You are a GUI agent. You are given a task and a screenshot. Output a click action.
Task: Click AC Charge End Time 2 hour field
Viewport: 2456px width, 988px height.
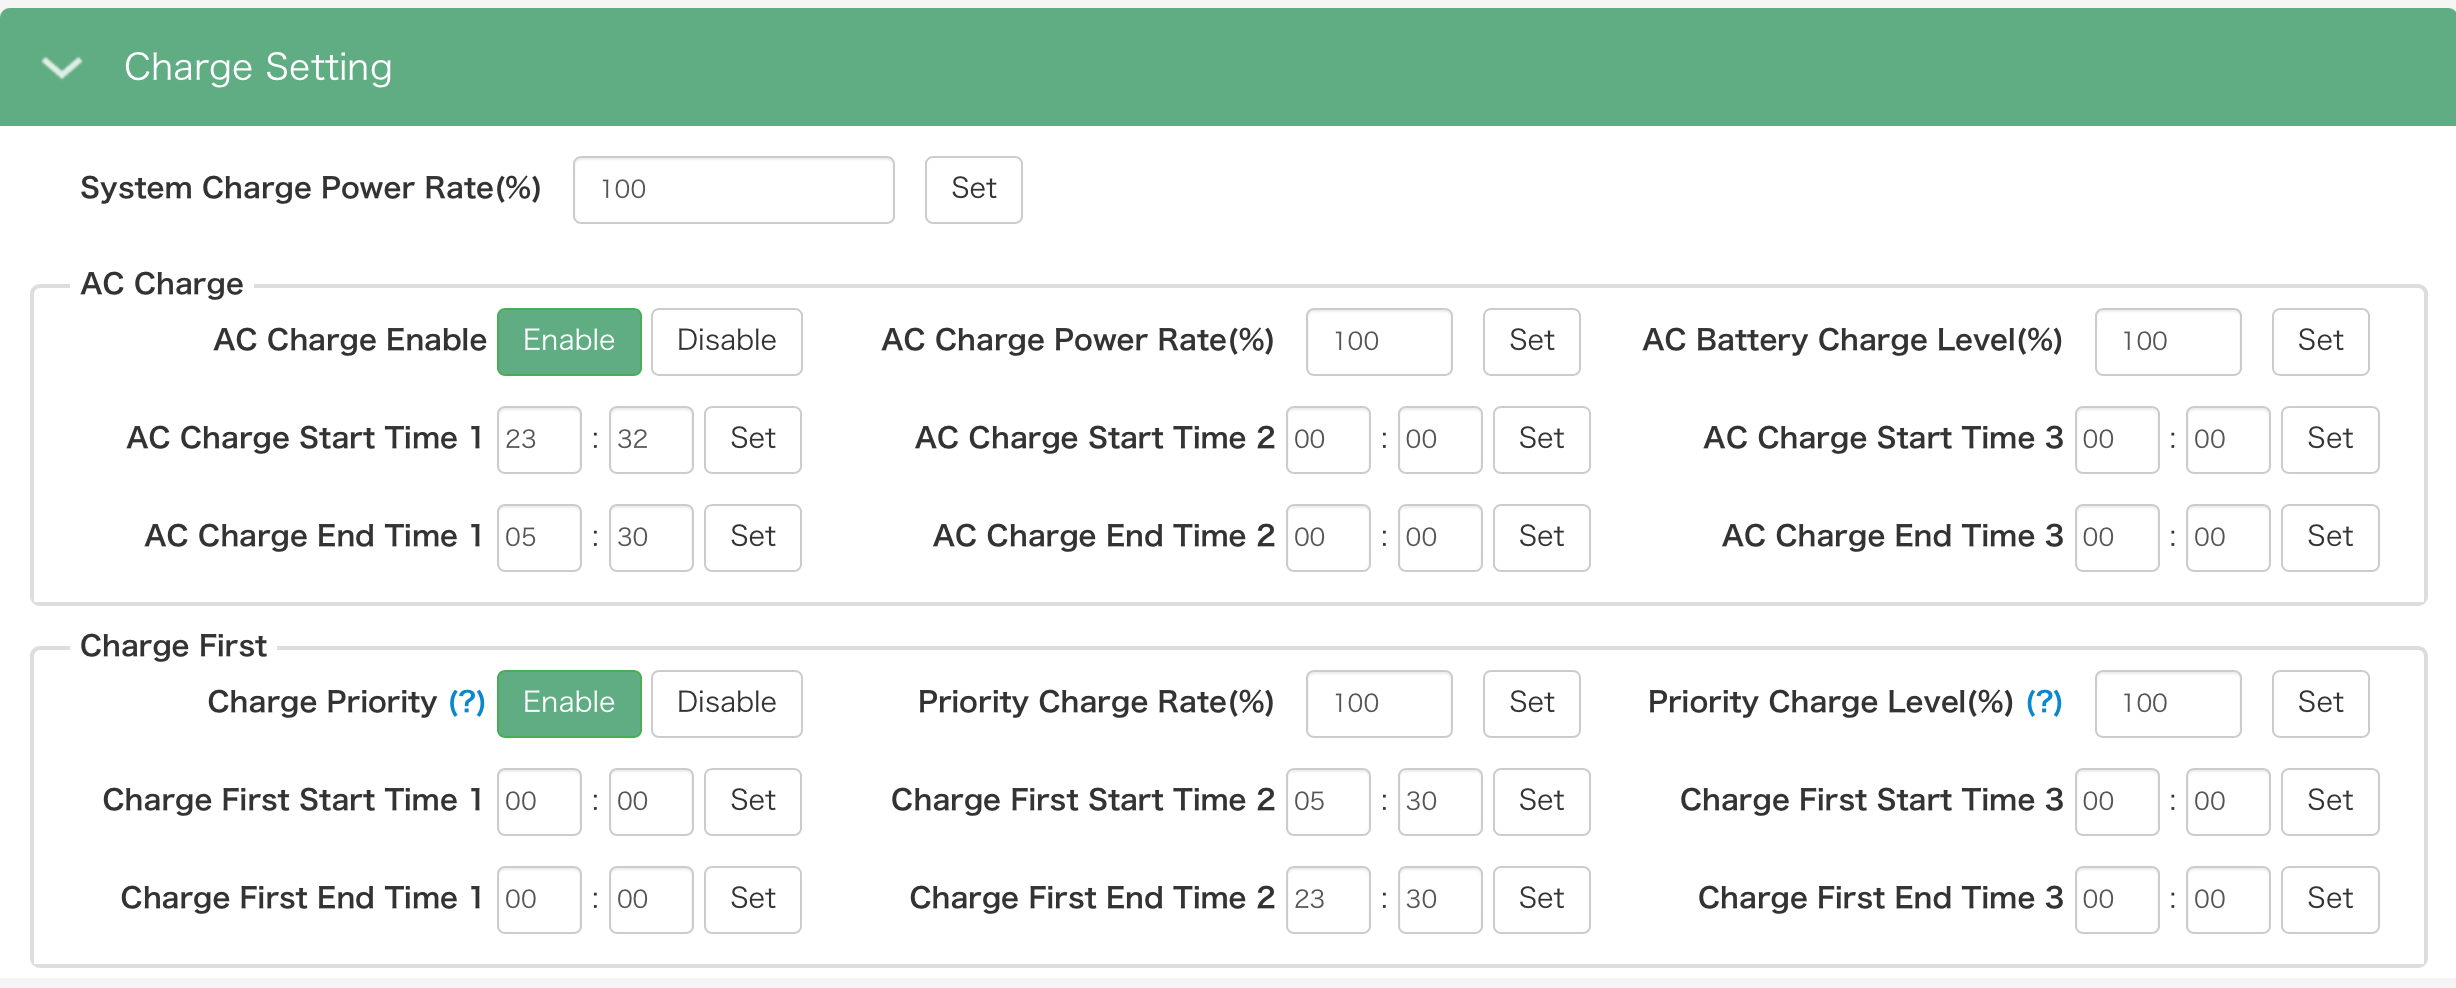pyautogui.click(x=1328, y=537)
